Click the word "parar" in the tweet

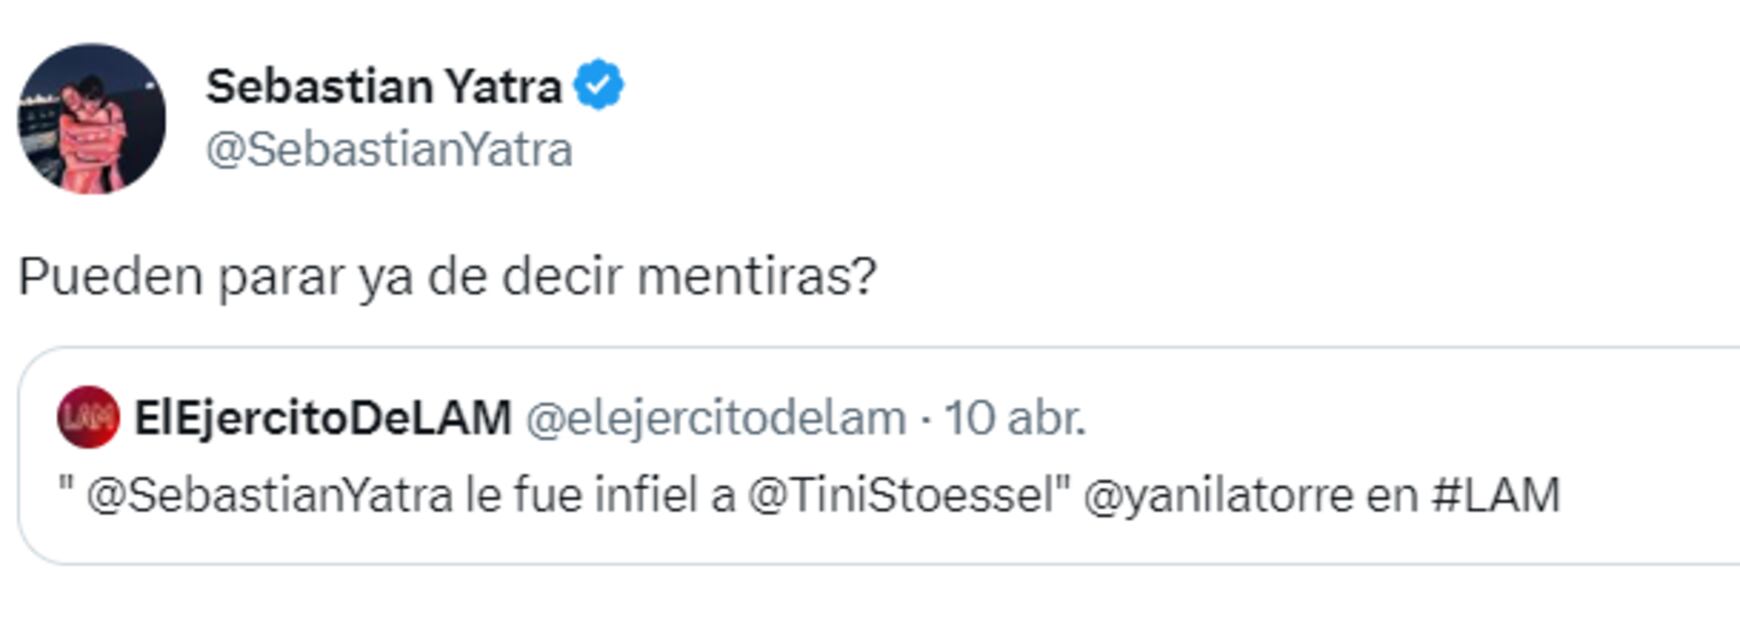coord(281,276)
